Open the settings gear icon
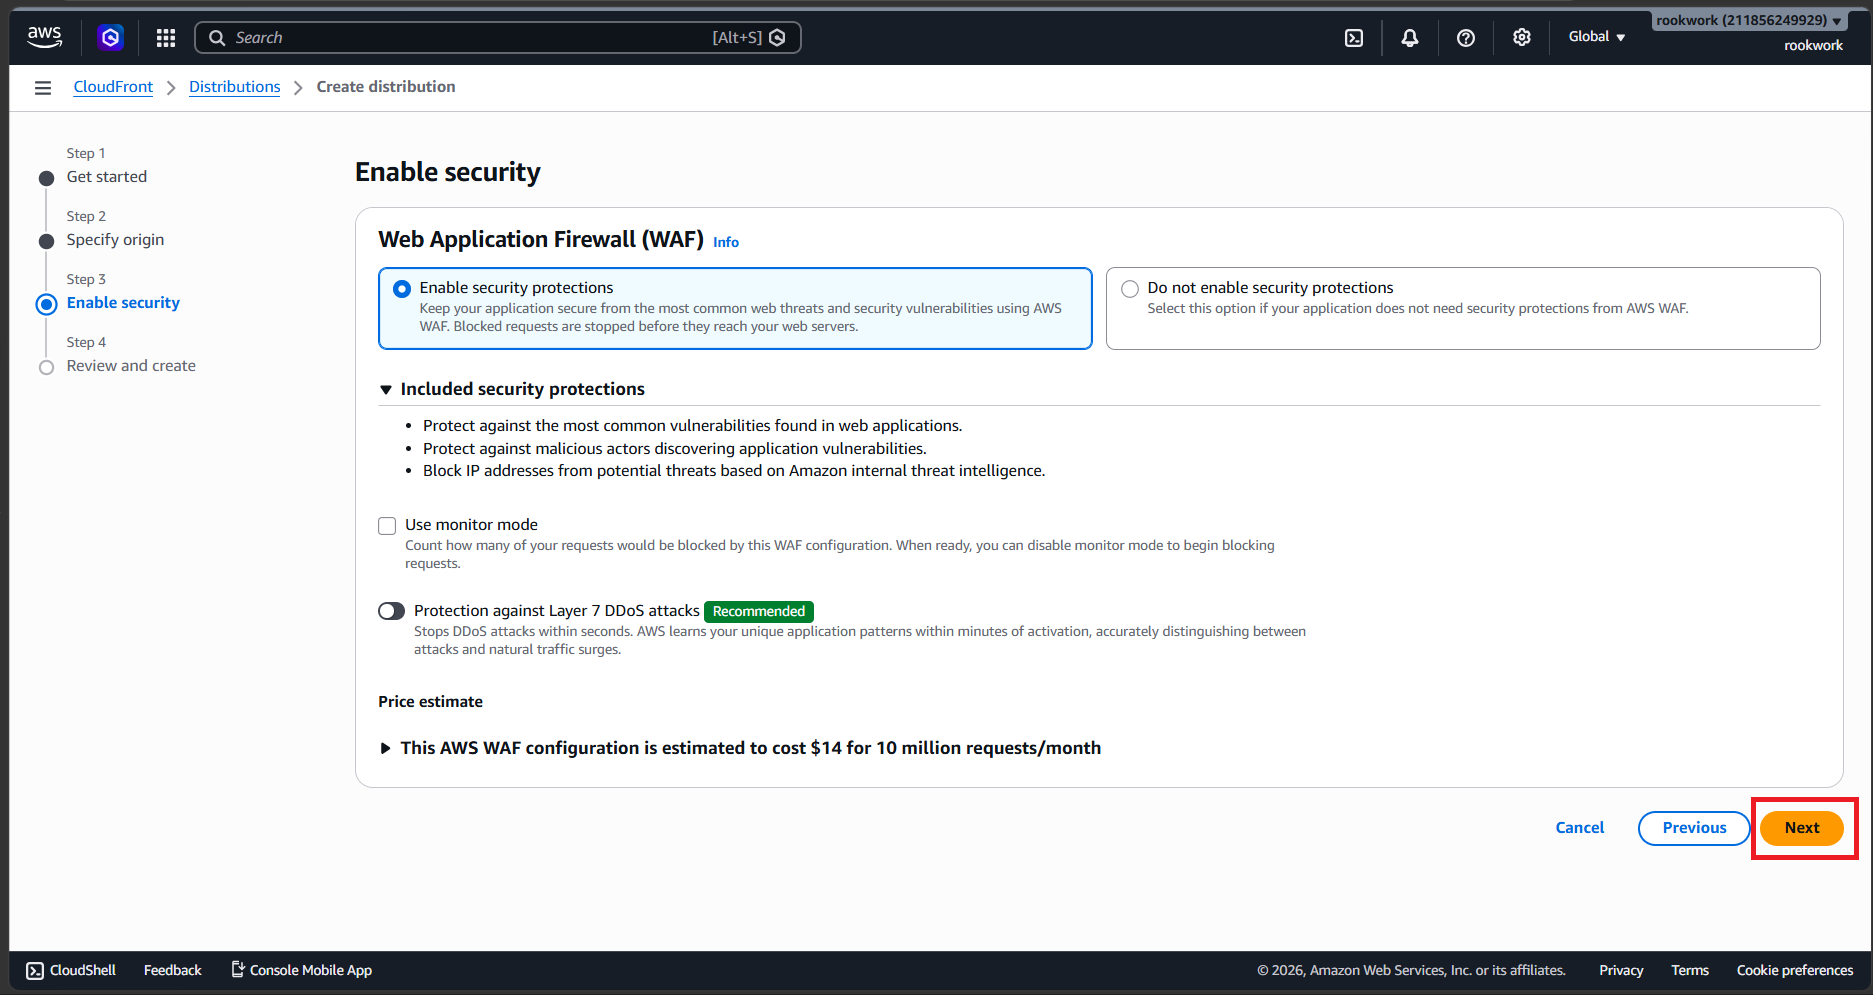Viewport: 1873px width, 995px height. pyautogui.click(x=1522, y=37)
